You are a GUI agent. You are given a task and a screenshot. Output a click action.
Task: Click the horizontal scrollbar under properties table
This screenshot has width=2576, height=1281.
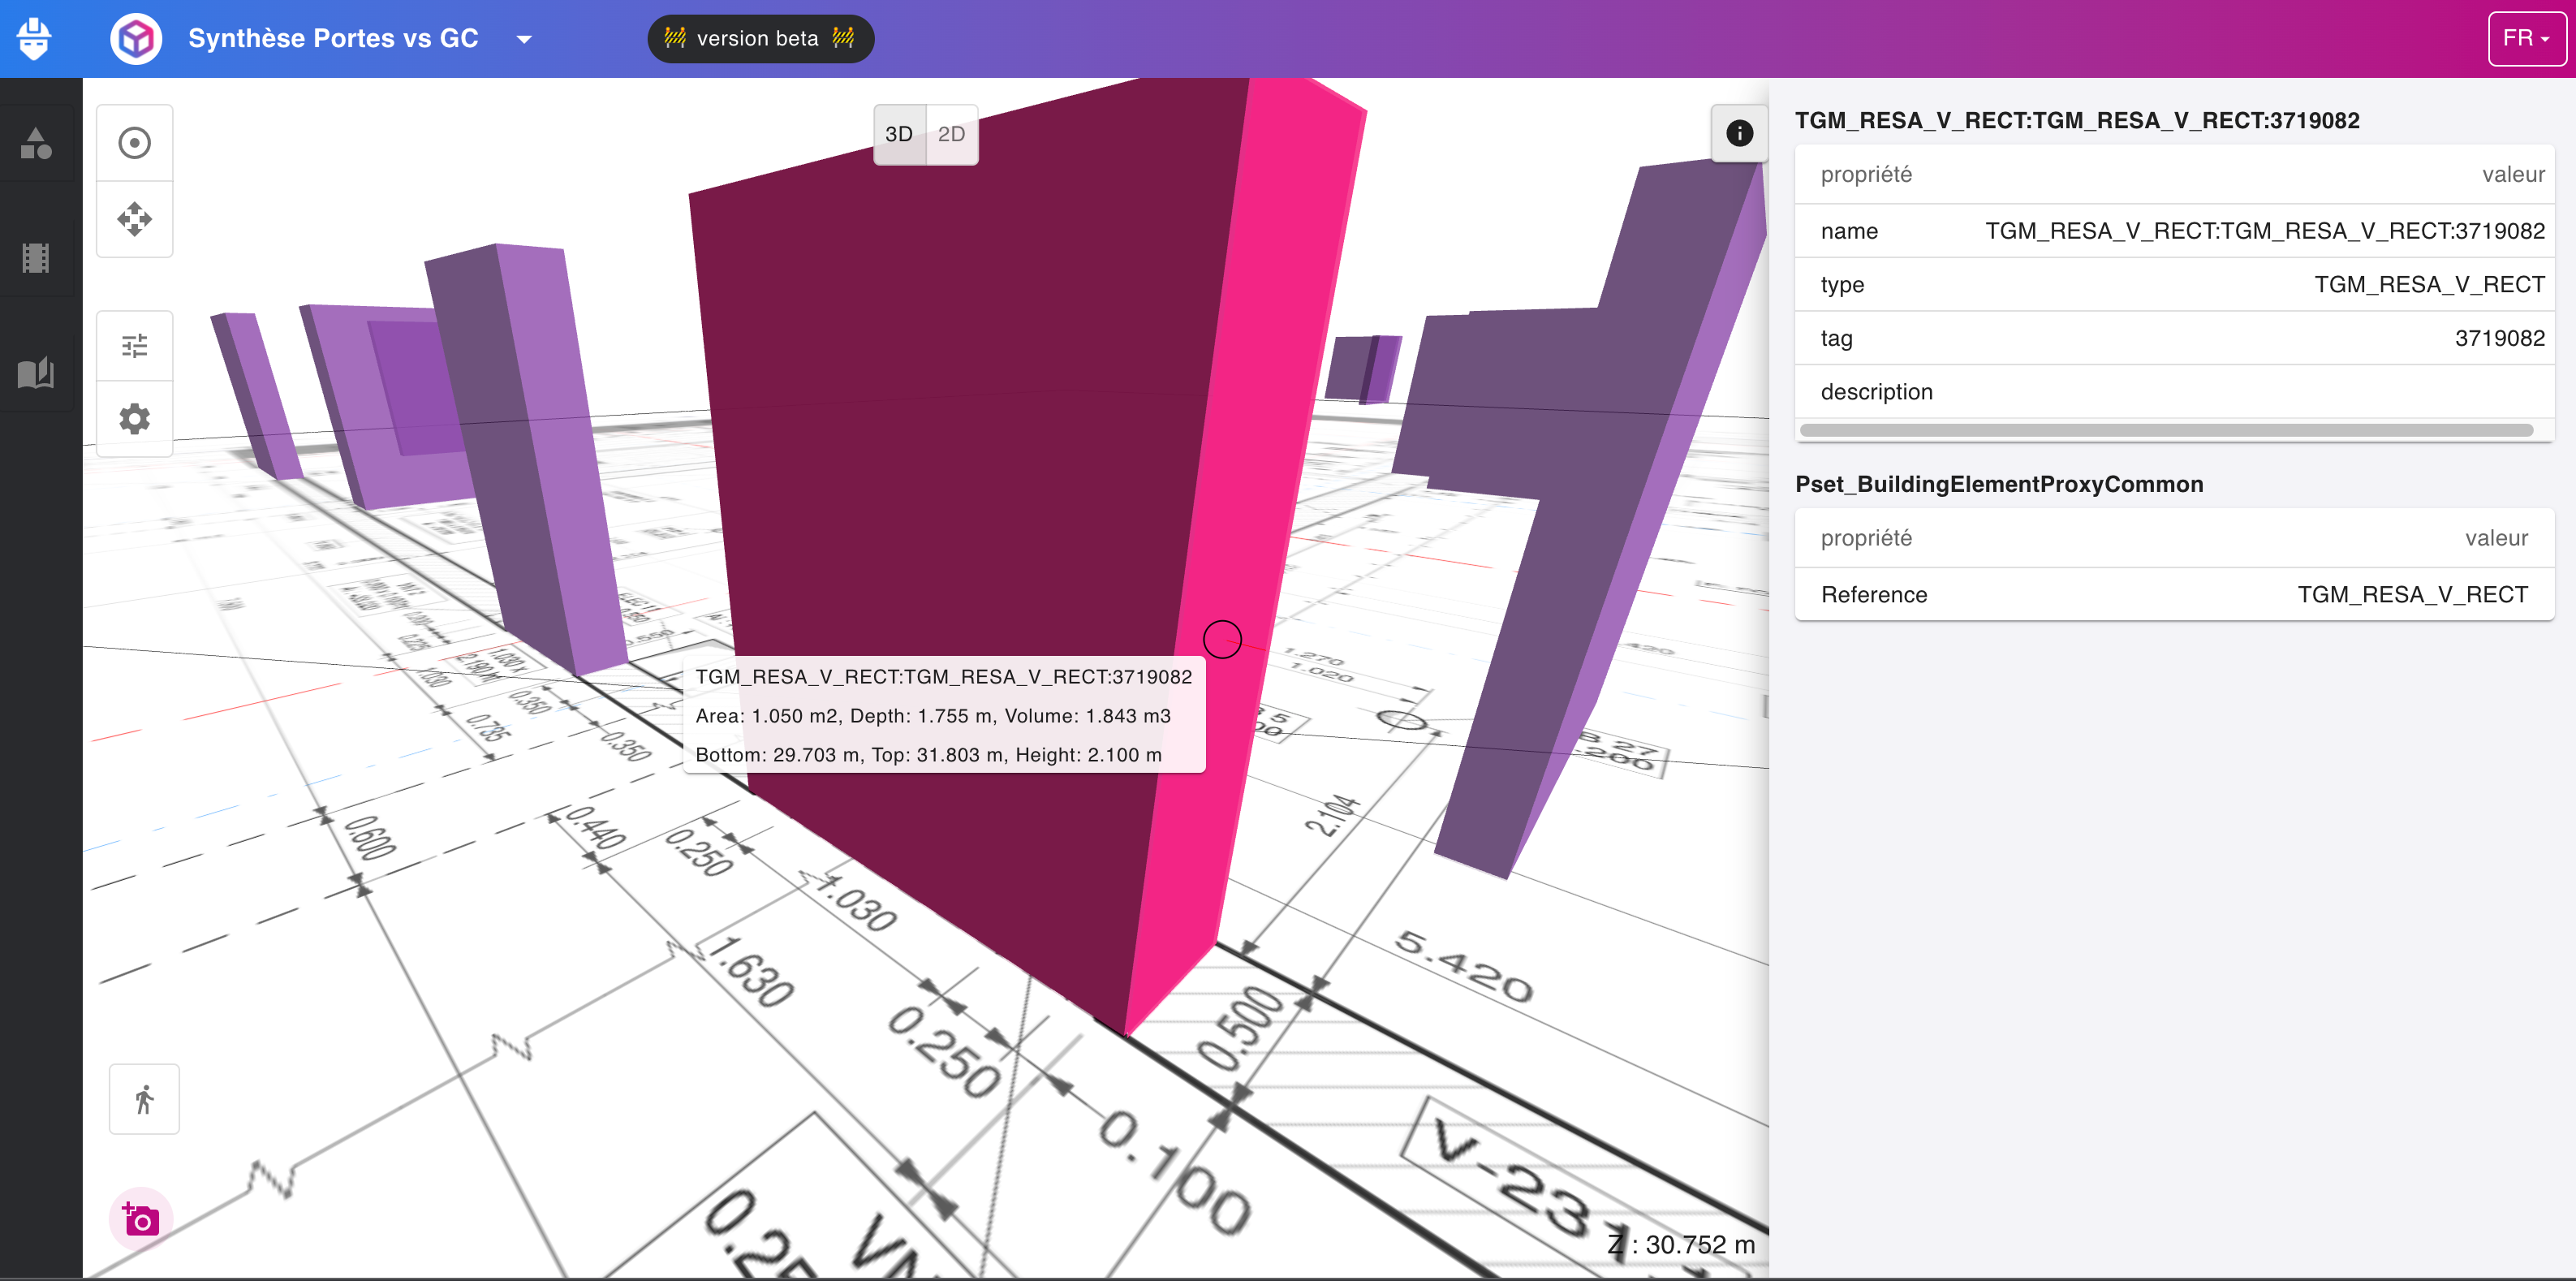2166,430
